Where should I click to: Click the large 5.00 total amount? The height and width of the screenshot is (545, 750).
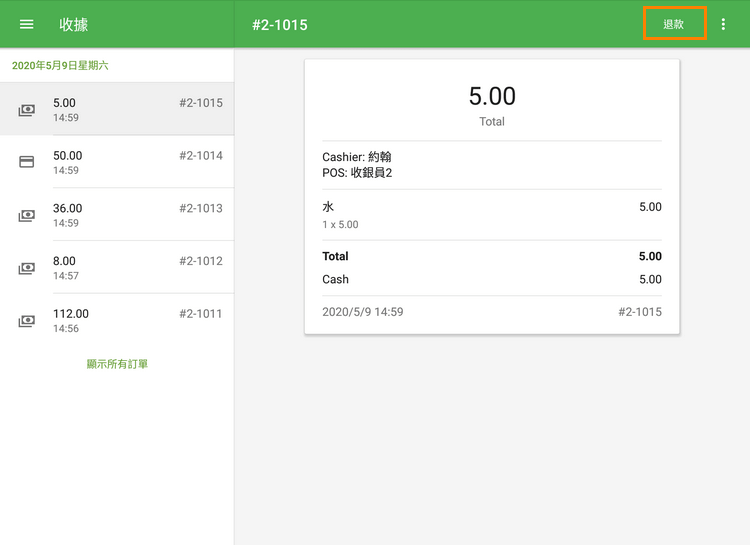click(x=492, y=96)
